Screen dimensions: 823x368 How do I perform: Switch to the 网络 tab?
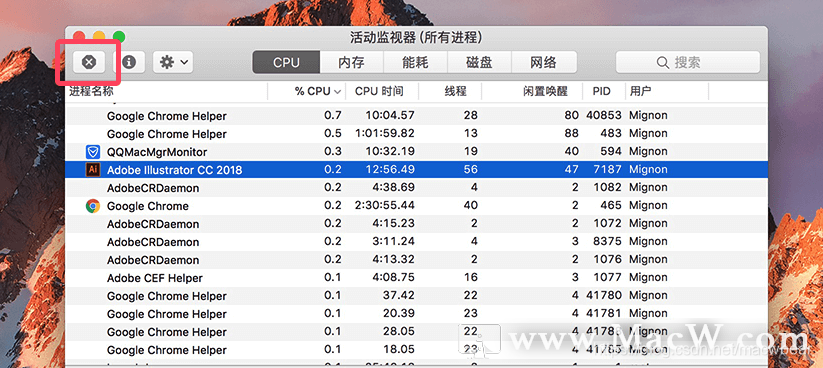[544, 62]
